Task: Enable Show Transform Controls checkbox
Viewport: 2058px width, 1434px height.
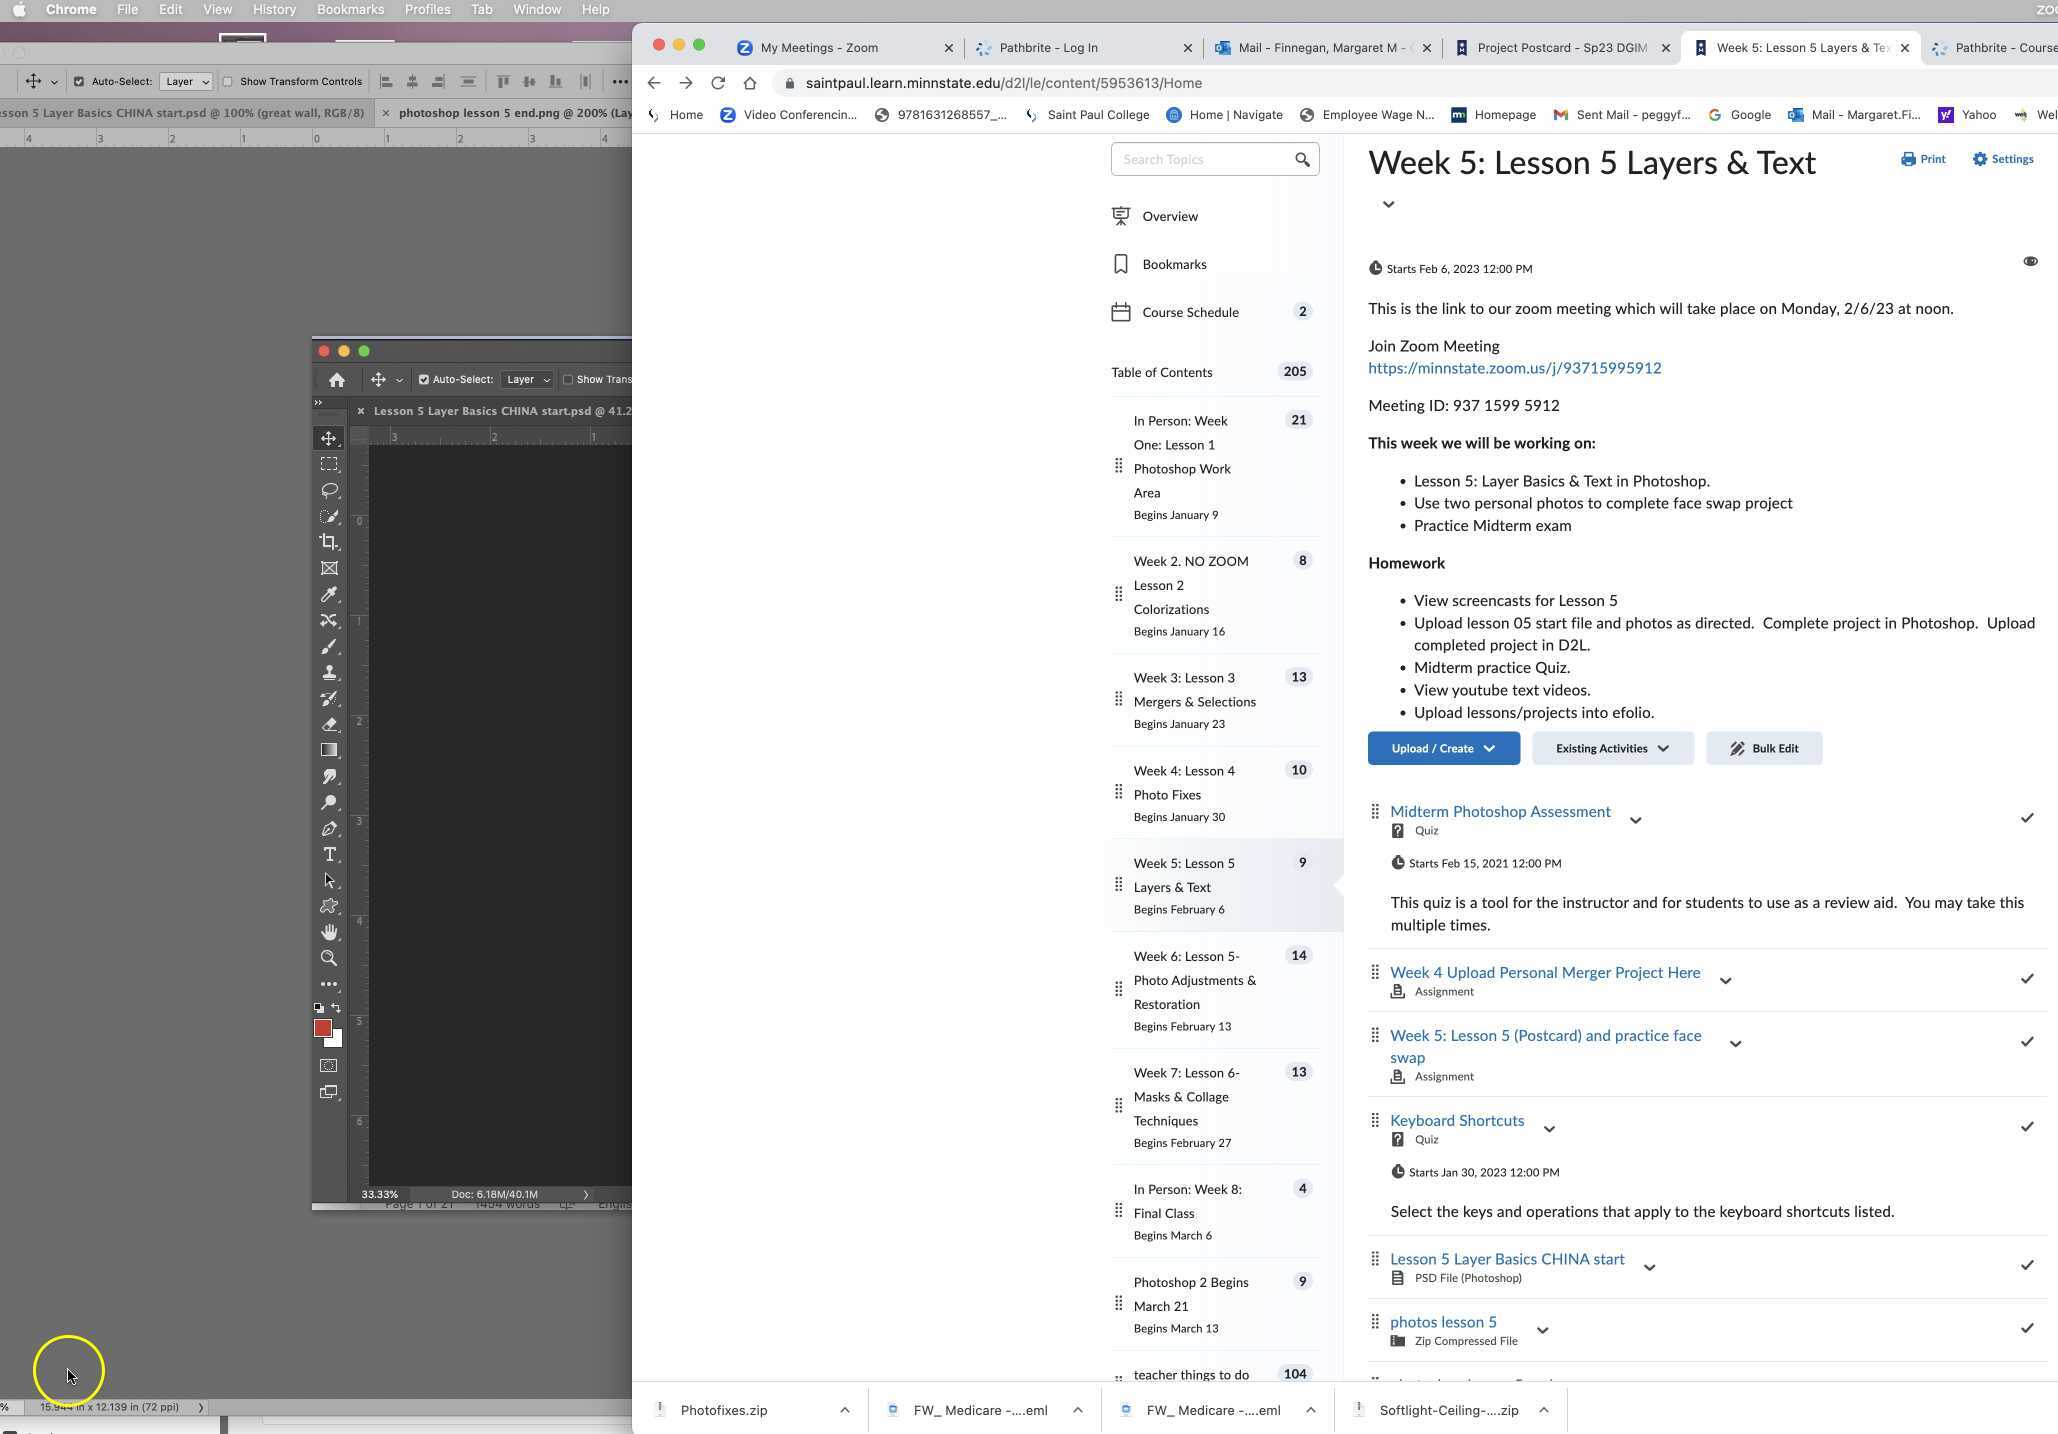Action: point(228,82)
